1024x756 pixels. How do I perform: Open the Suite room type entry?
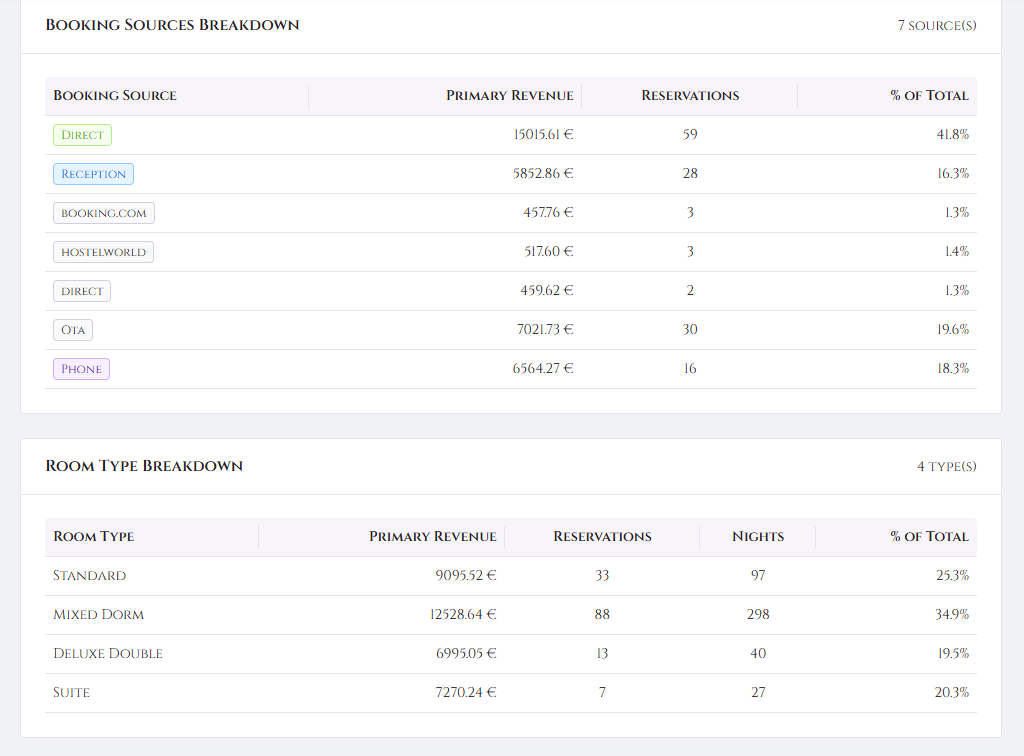(x=71, y=692)
